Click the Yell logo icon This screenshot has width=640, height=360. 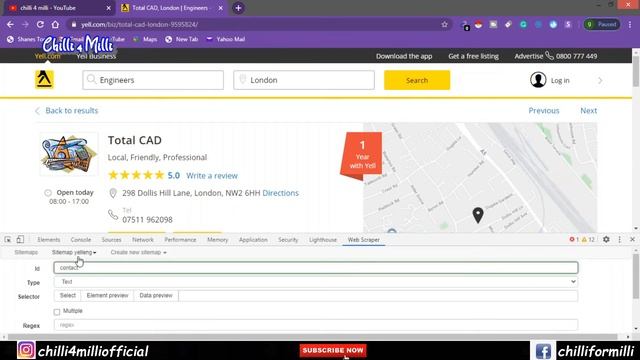click(x=44, y=79)
